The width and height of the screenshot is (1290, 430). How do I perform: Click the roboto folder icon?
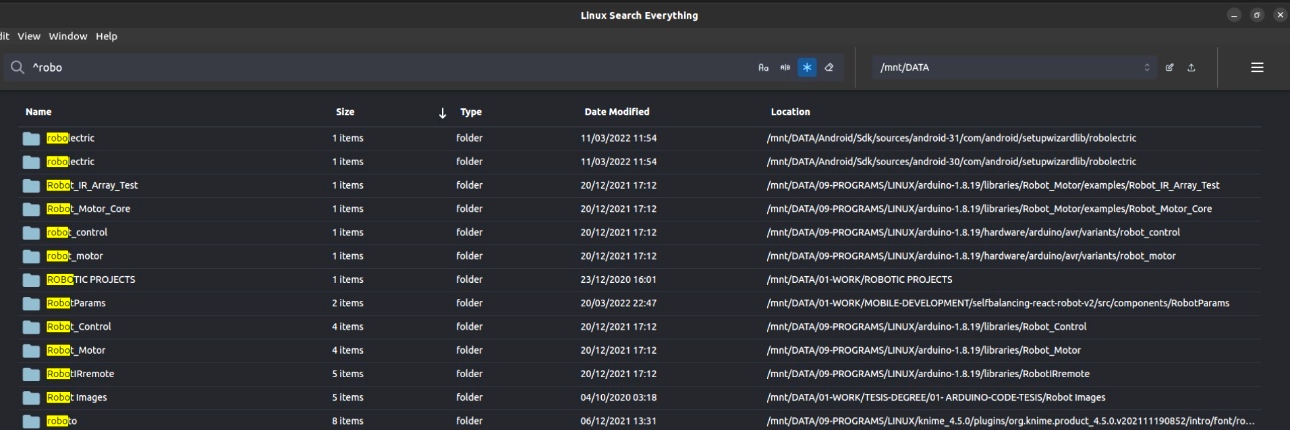tap(31, 421)
